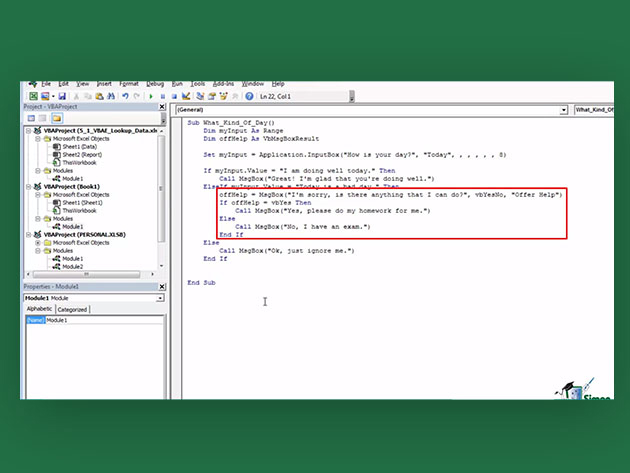This screenshot has width=630, height=473.
Task: Click the Insert UserForm toolbar icon
Action: [45, 96]
